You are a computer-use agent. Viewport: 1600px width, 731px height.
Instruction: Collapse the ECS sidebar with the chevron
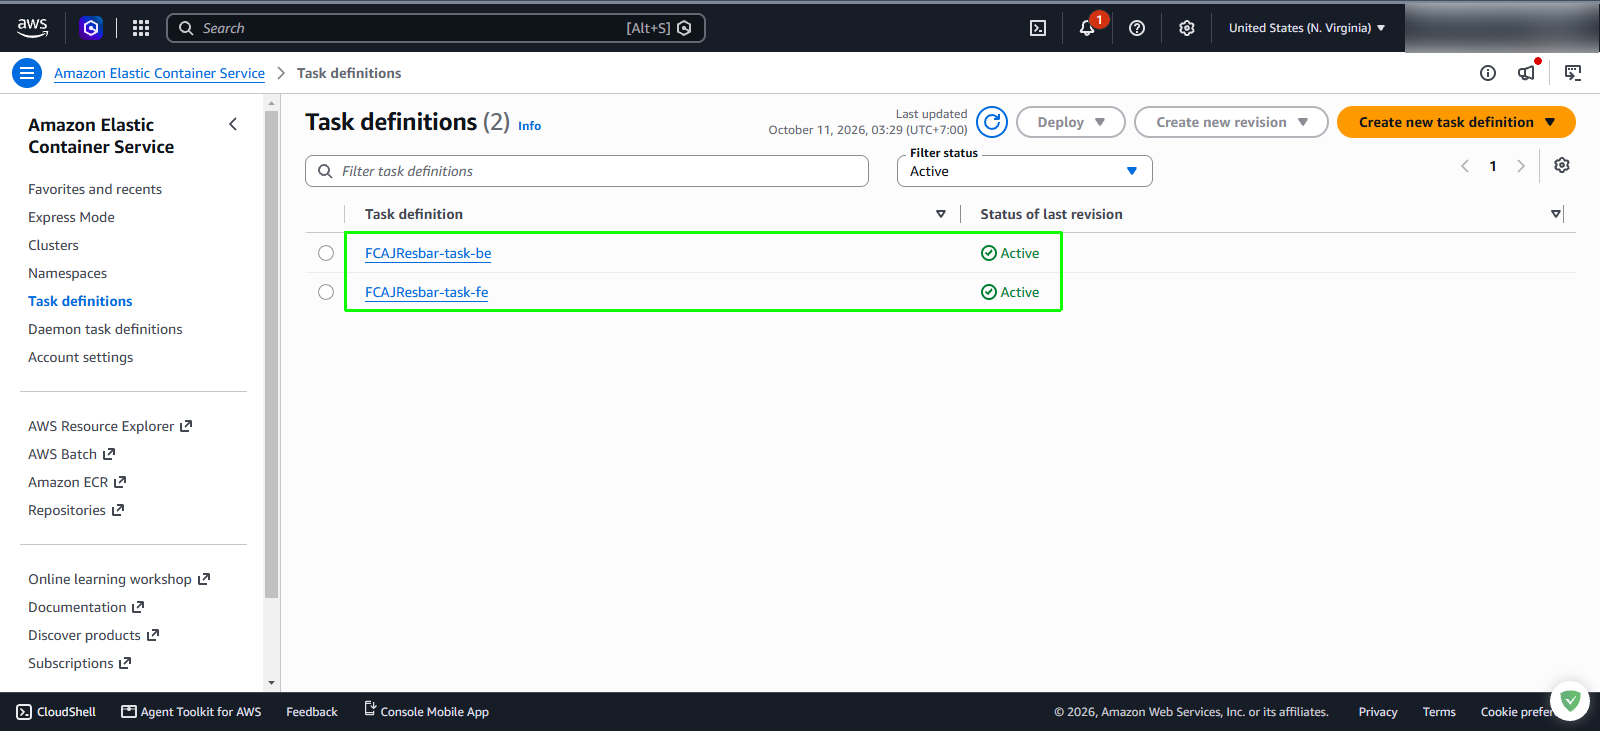tap(233, 124)
